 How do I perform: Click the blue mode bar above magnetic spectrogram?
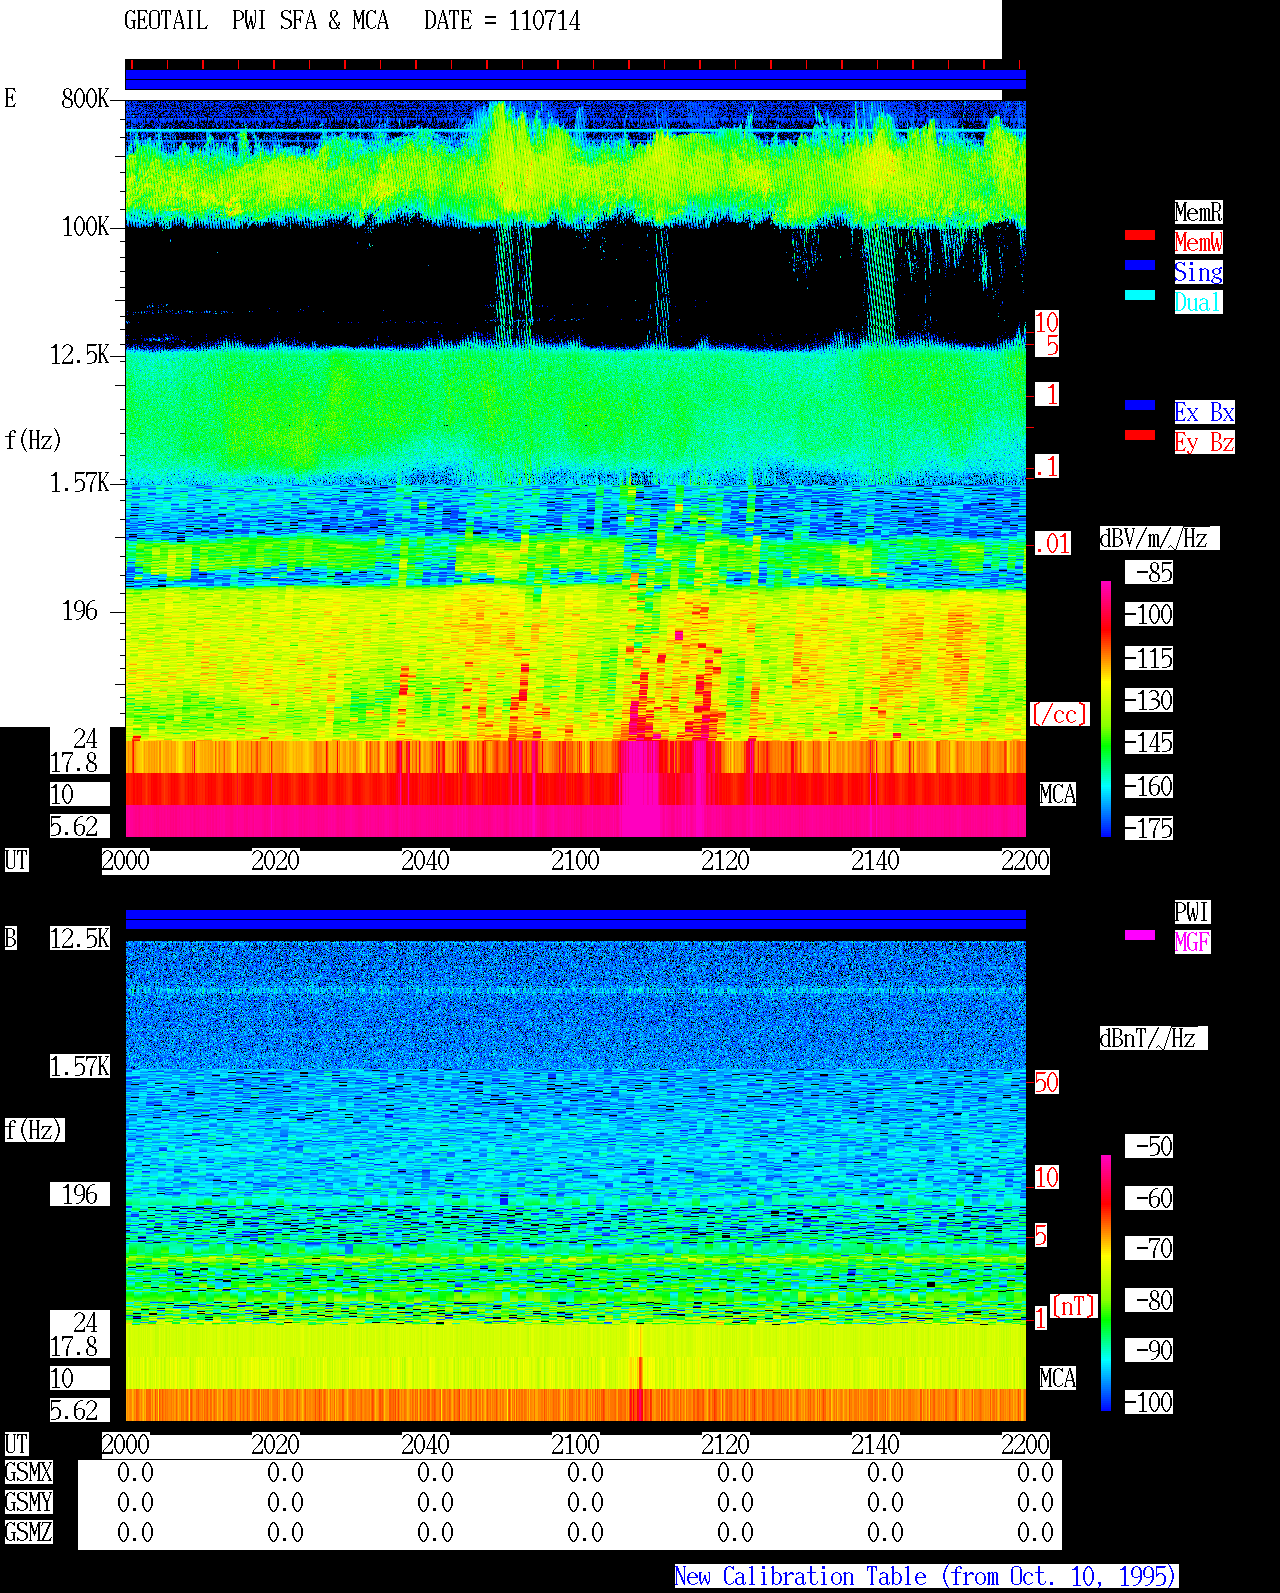pos(575,920)
